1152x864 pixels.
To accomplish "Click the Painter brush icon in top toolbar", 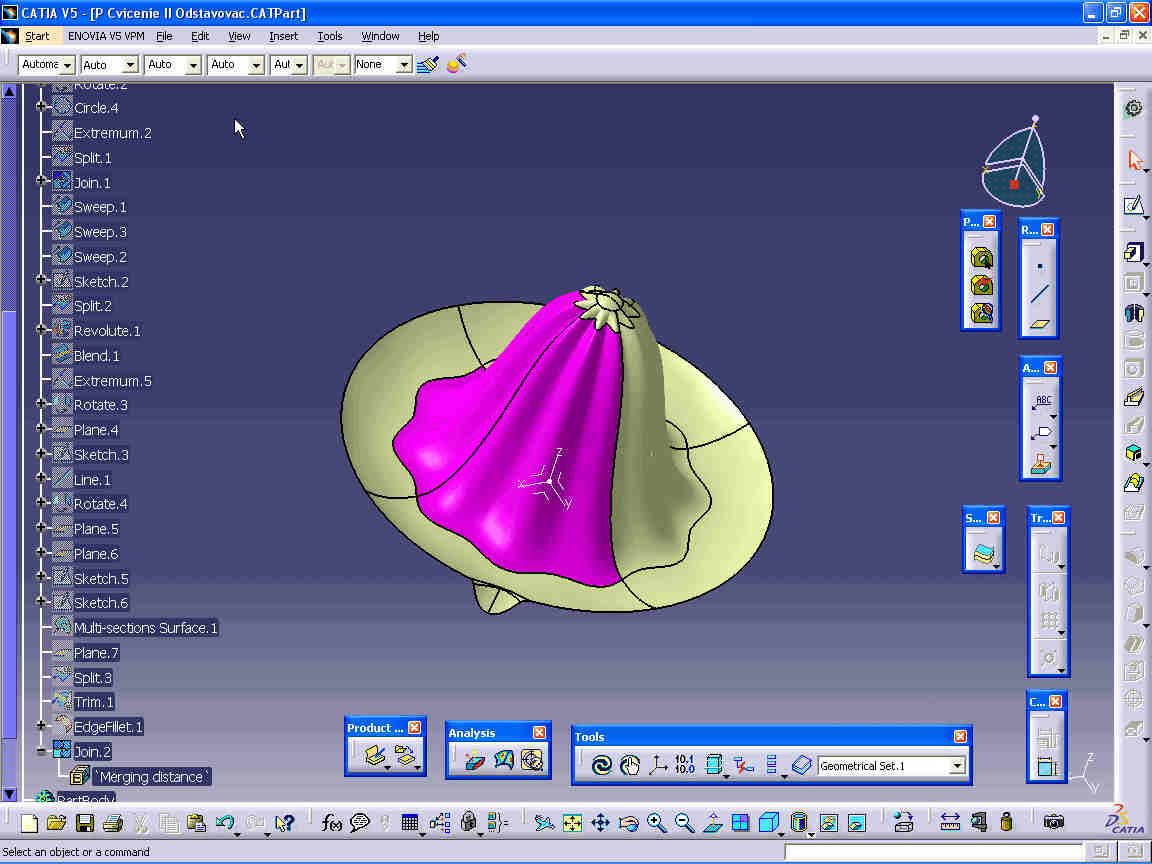I will (428, 65).
